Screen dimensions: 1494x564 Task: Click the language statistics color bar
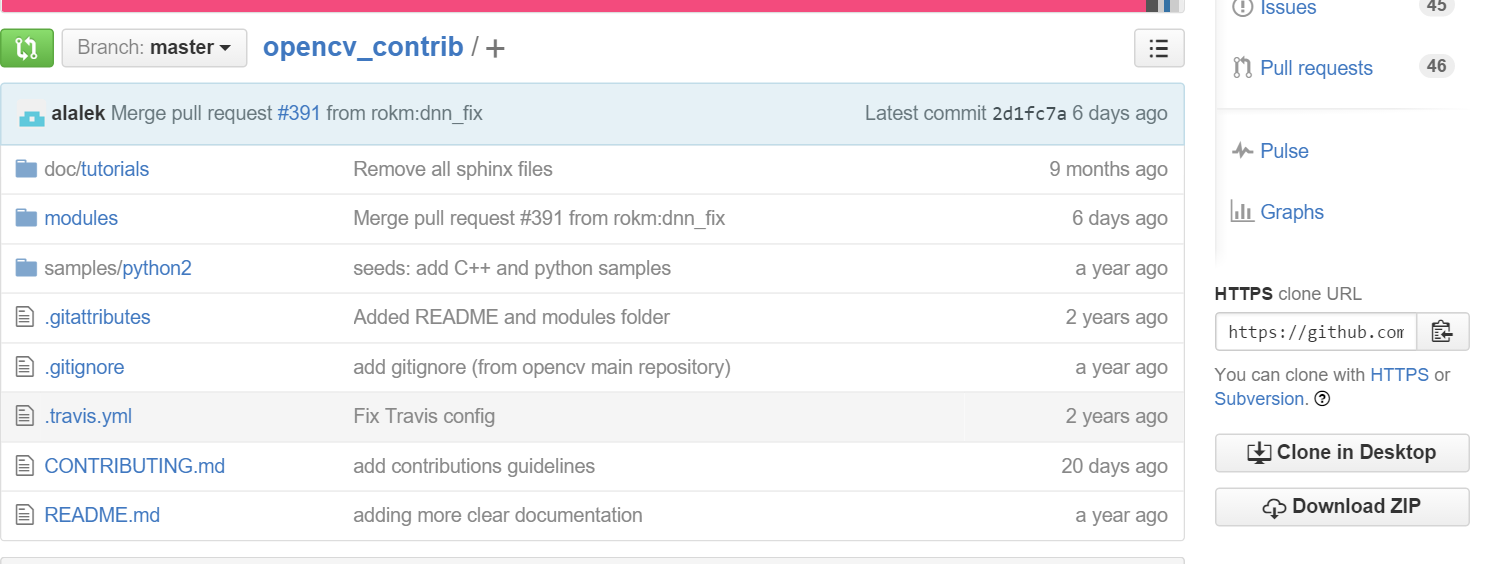click(592, 6)
